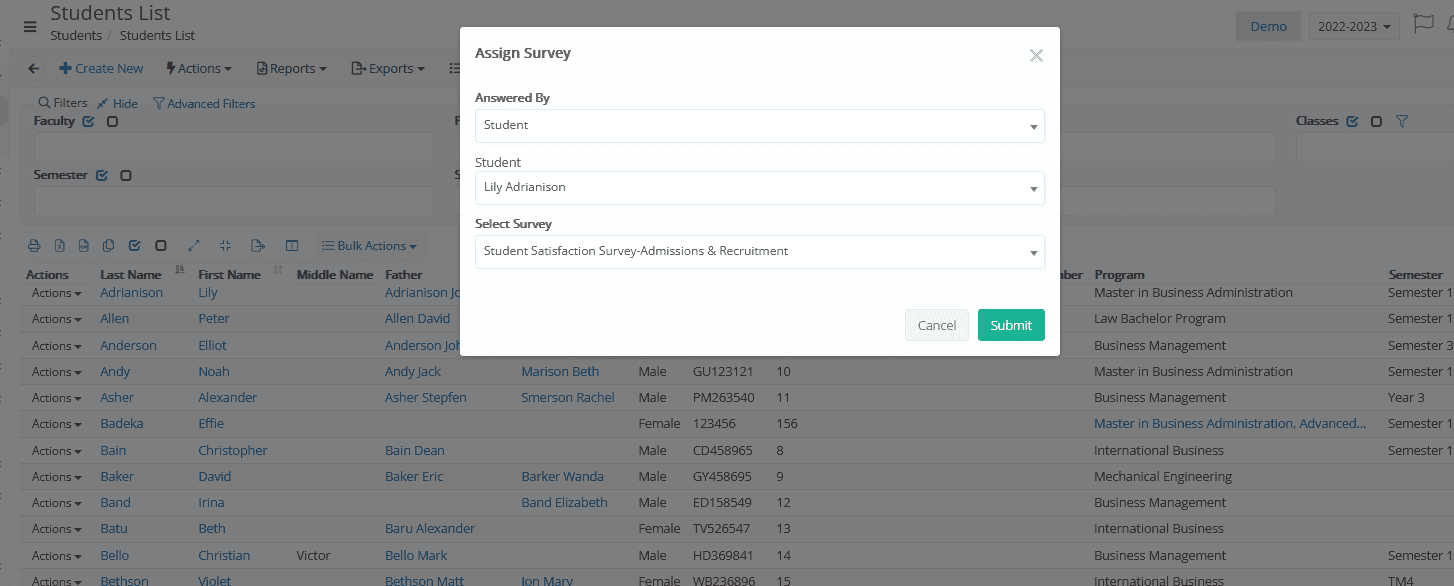Open Christopher first name link
The height and width of the screenshot is (586, 1454).
[233, 451]
